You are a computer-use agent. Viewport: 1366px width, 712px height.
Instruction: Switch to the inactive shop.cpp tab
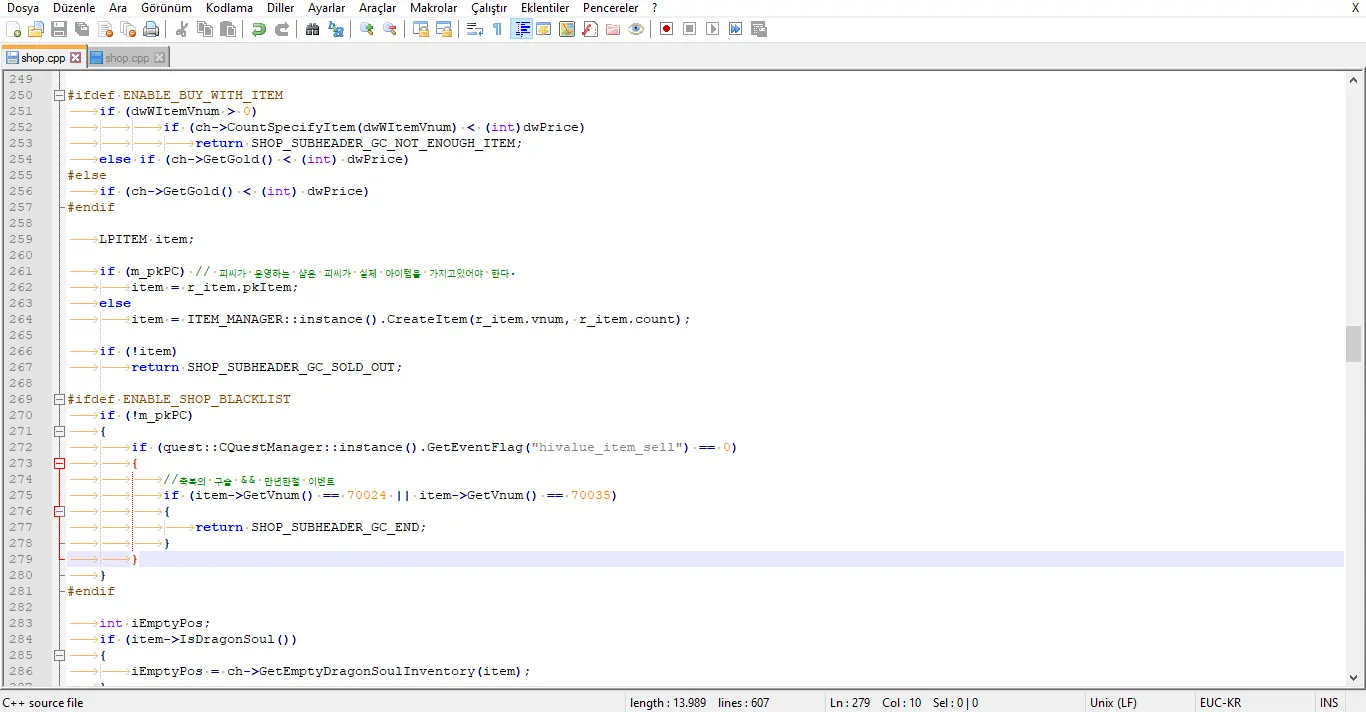point(126,58)
